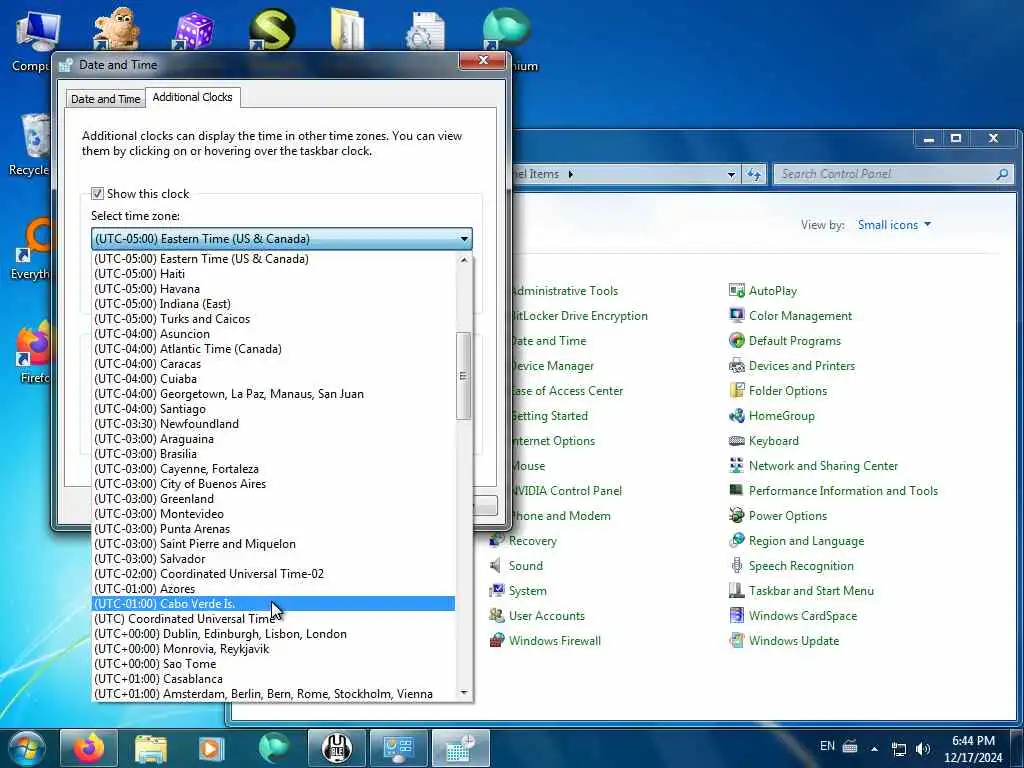Open the Sound speaker icon
1024x768 pixels.
[x=496, y=566]
